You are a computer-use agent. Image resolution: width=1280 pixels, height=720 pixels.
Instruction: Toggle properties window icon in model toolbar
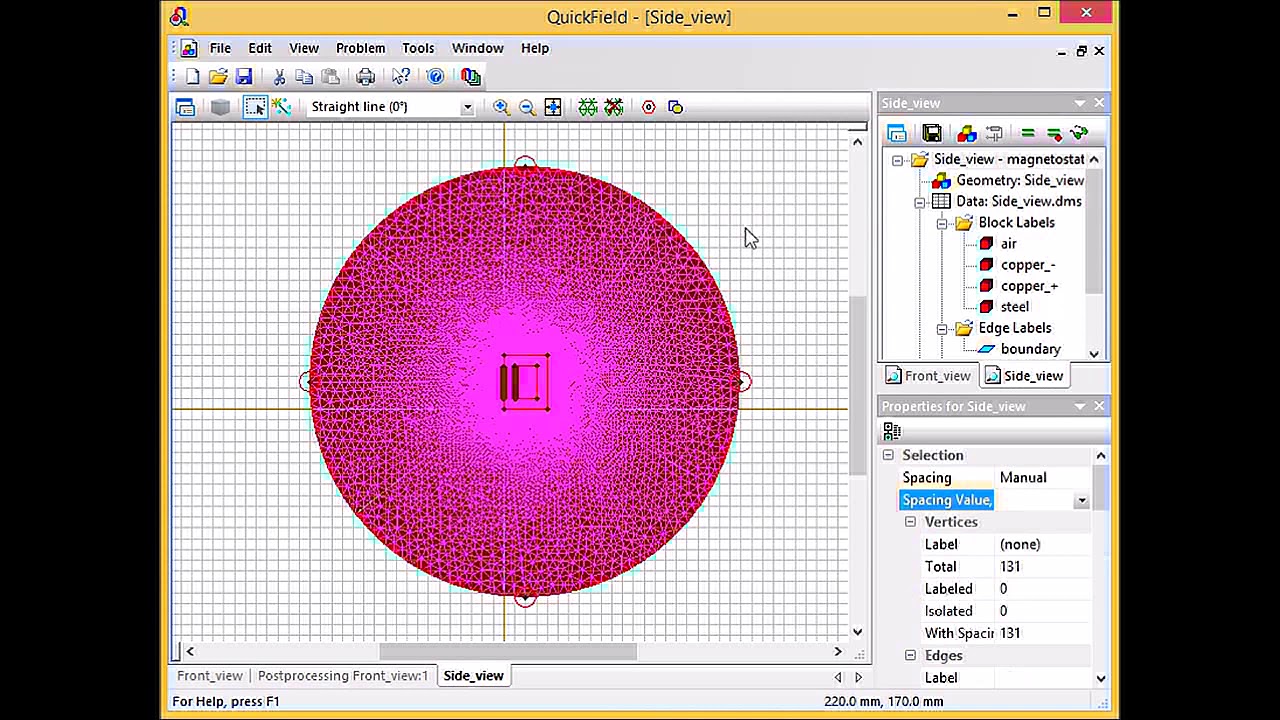coord(185,107)
